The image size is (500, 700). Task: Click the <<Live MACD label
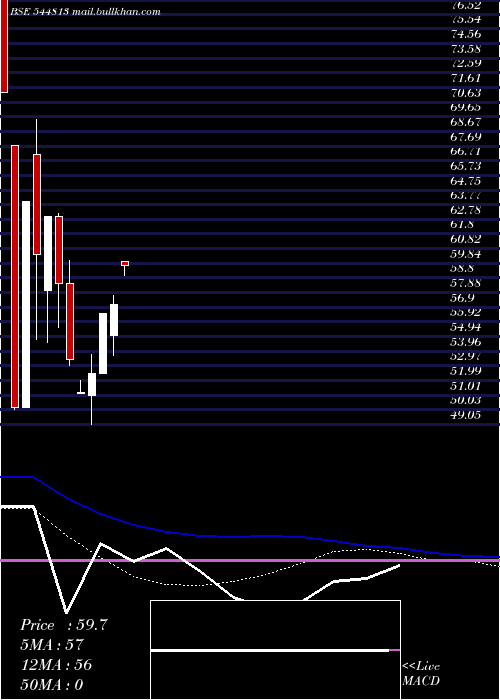421,673
